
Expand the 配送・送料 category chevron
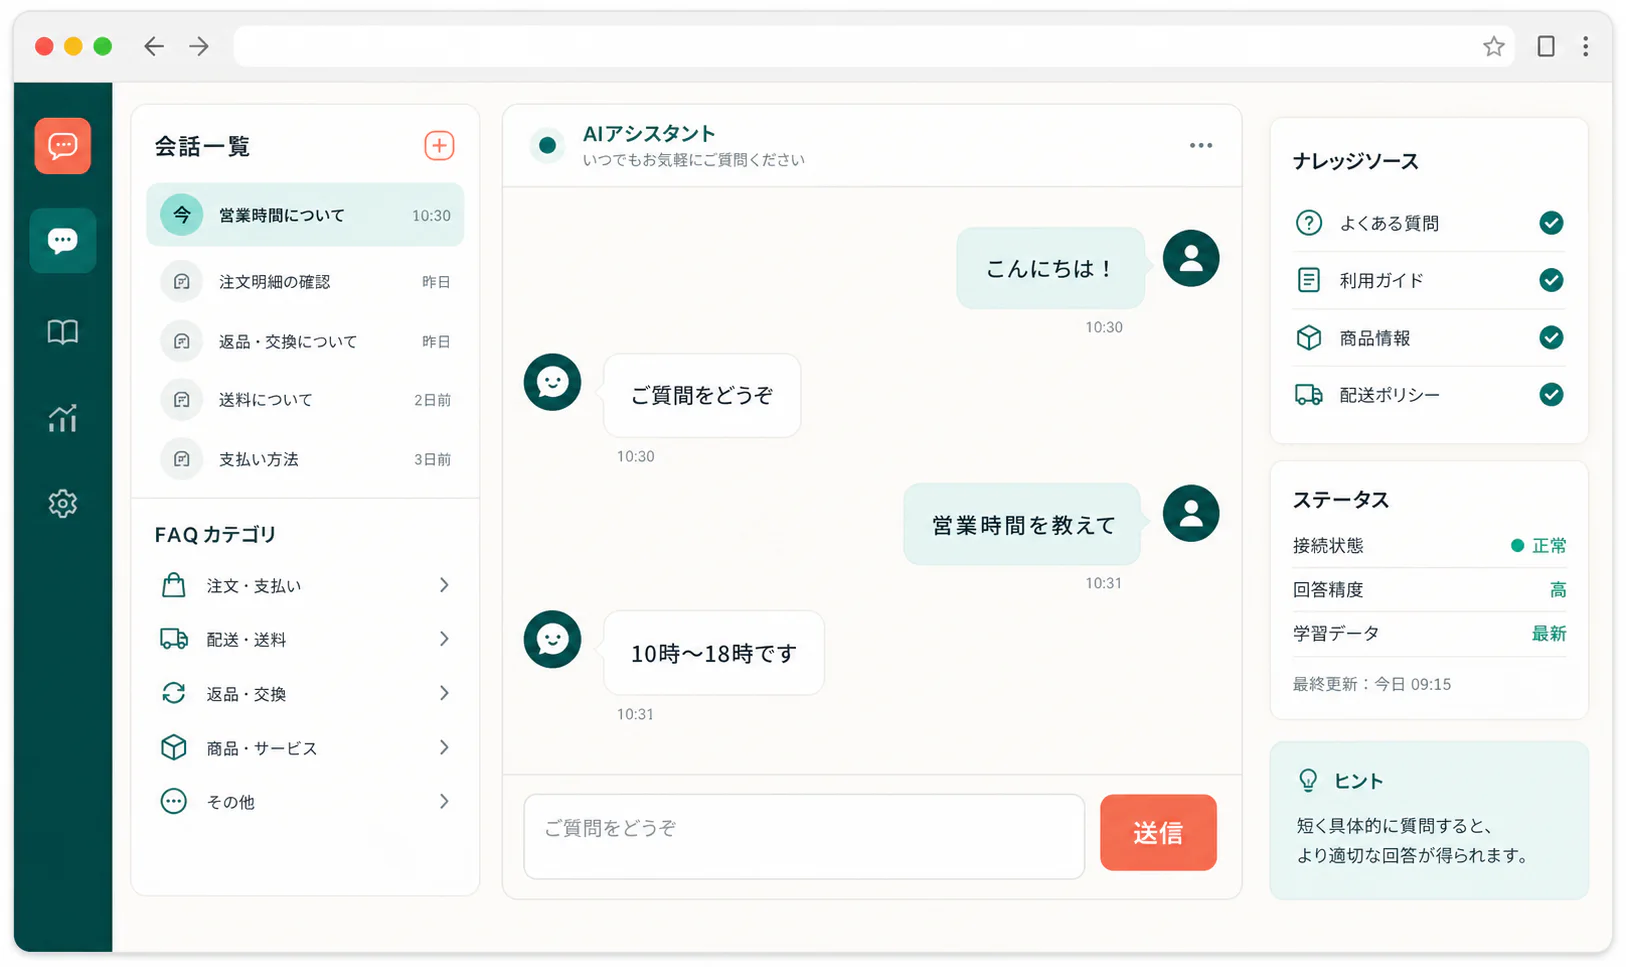click(x=444, y=639)
